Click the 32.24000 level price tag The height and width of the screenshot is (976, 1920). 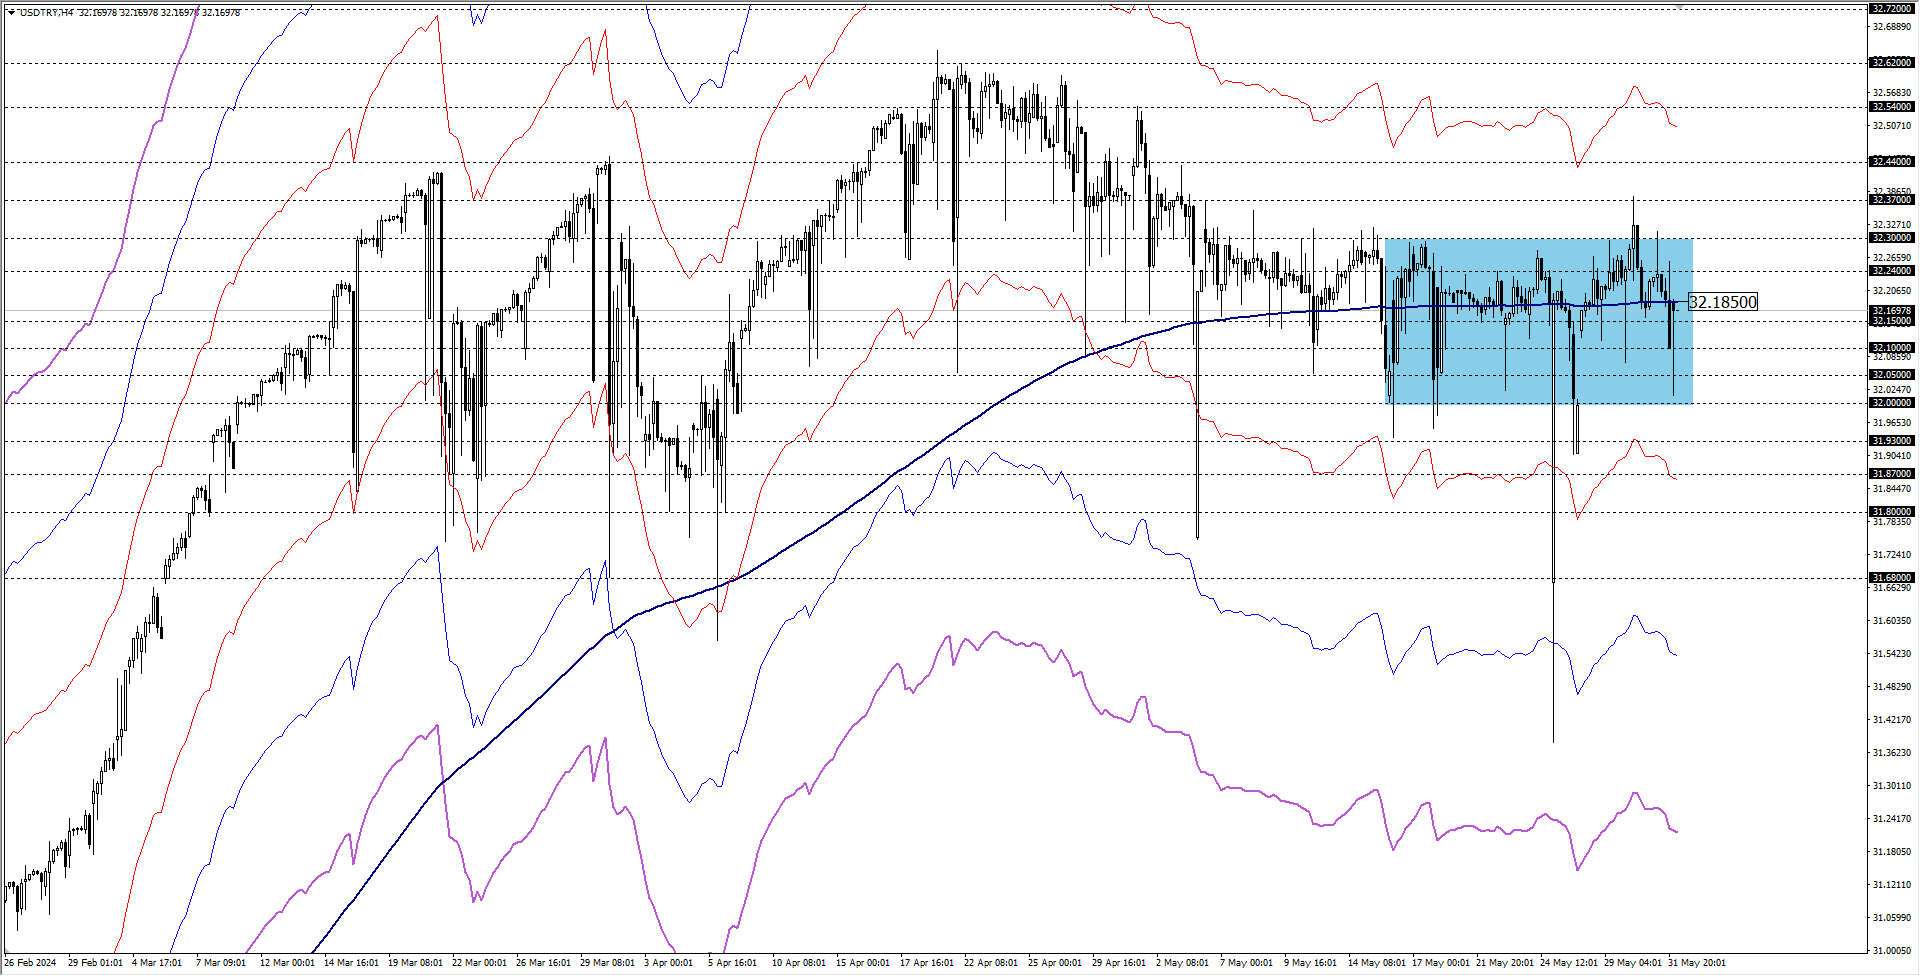pyautogui.click(x=1892, y=271)
